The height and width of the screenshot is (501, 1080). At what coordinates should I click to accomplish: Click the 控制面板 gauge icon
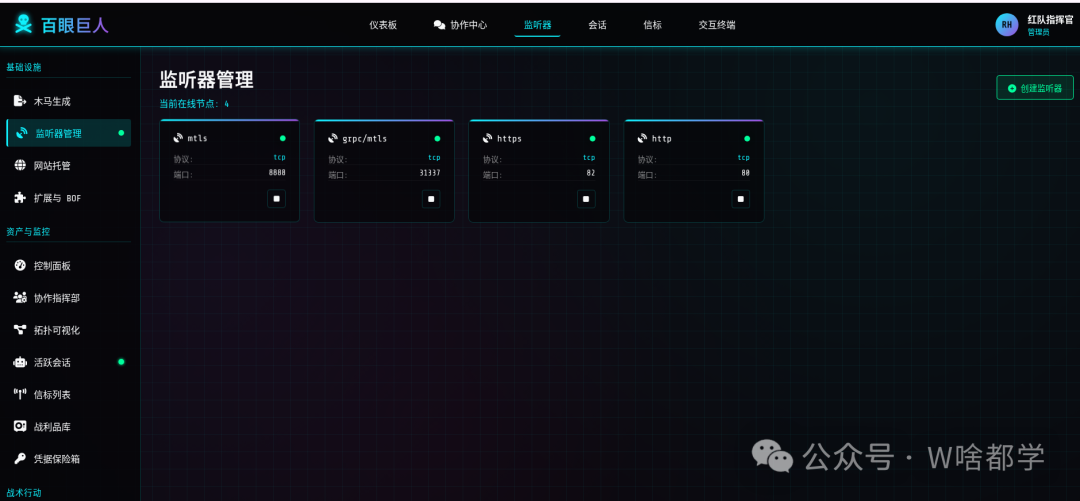click(20, 265)
